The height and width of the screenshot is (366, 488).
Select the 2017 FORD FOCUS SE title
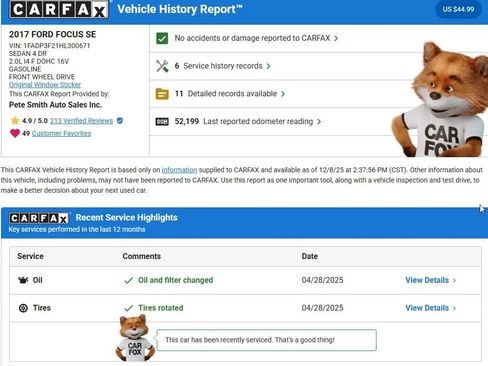tap(52, 34)
